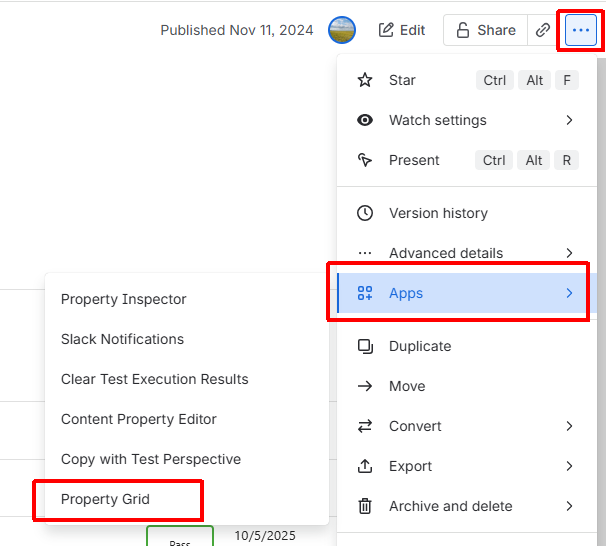
Task: Click the Share button
Action: (485, 30)
